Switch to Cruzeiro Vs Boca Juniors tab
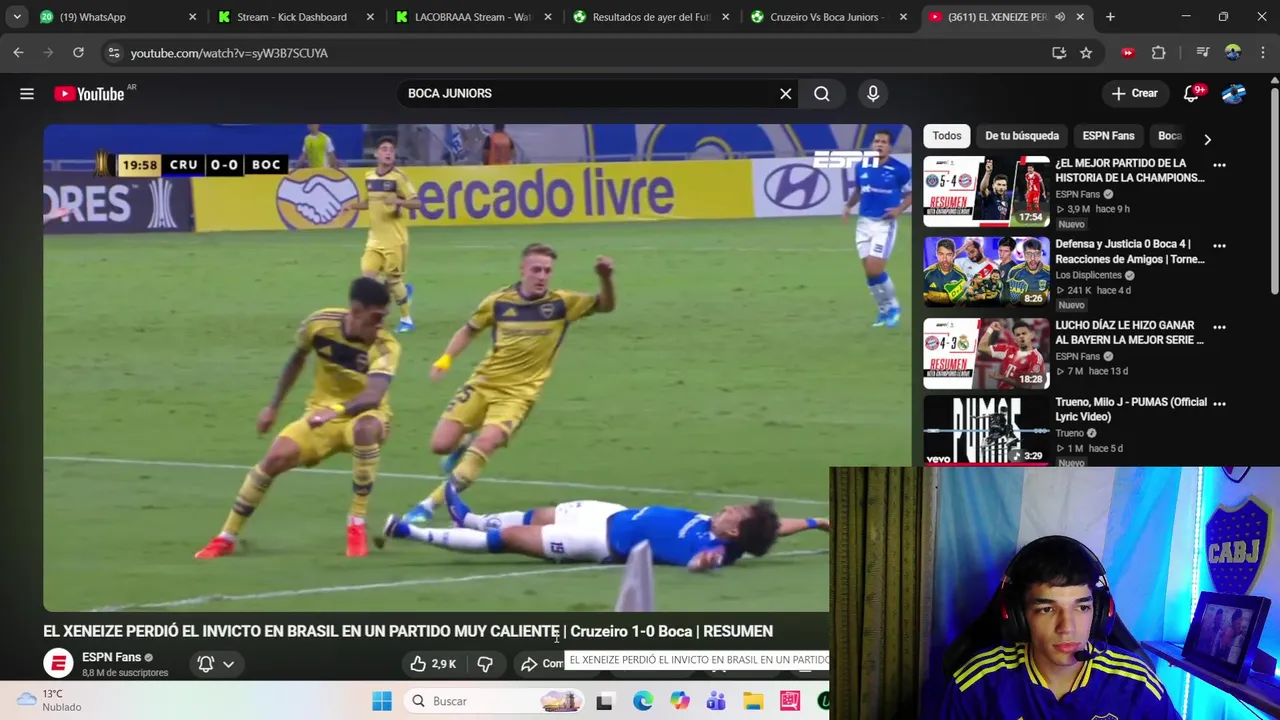Viewport: 1280px width, 720px height. [827, 17]
